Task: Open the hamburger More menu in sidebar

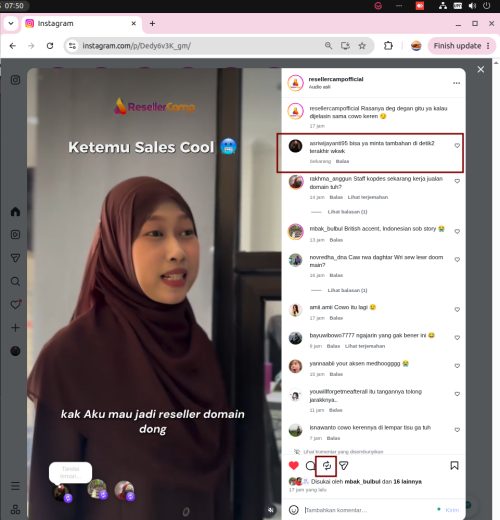Action: click(15, 486)
